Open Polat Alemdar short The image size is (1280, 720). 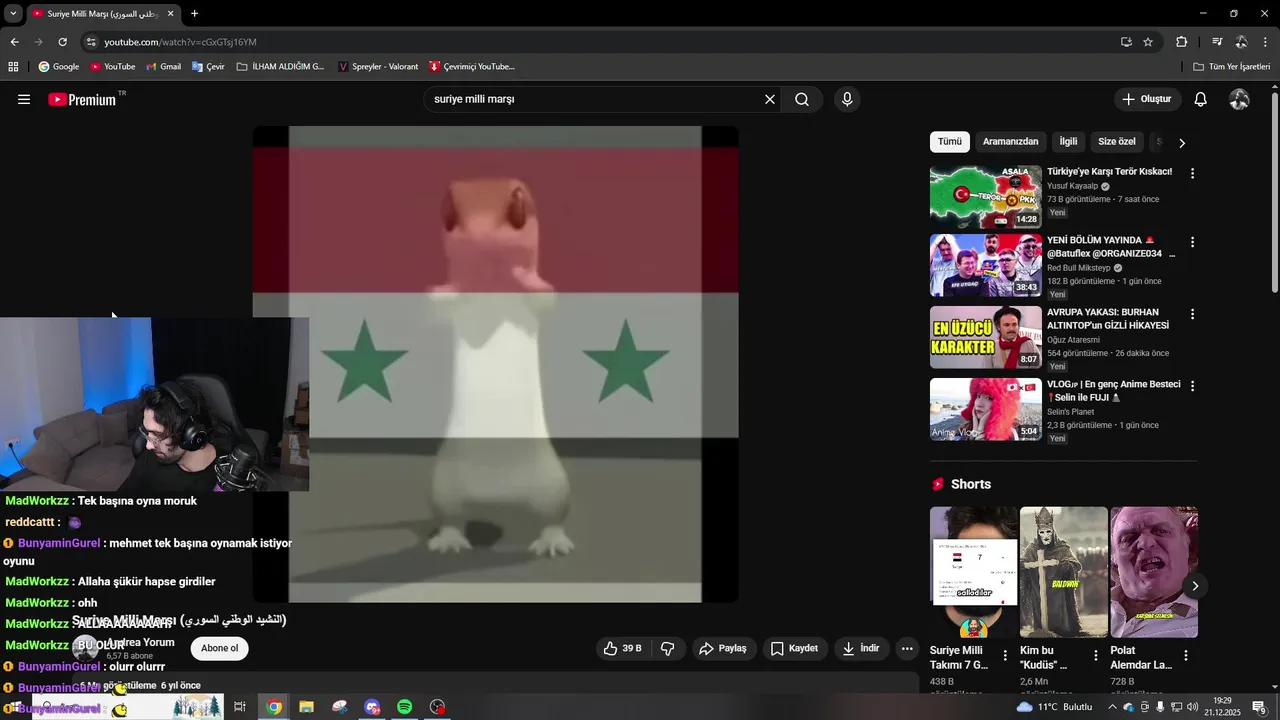coord(1154,572)
